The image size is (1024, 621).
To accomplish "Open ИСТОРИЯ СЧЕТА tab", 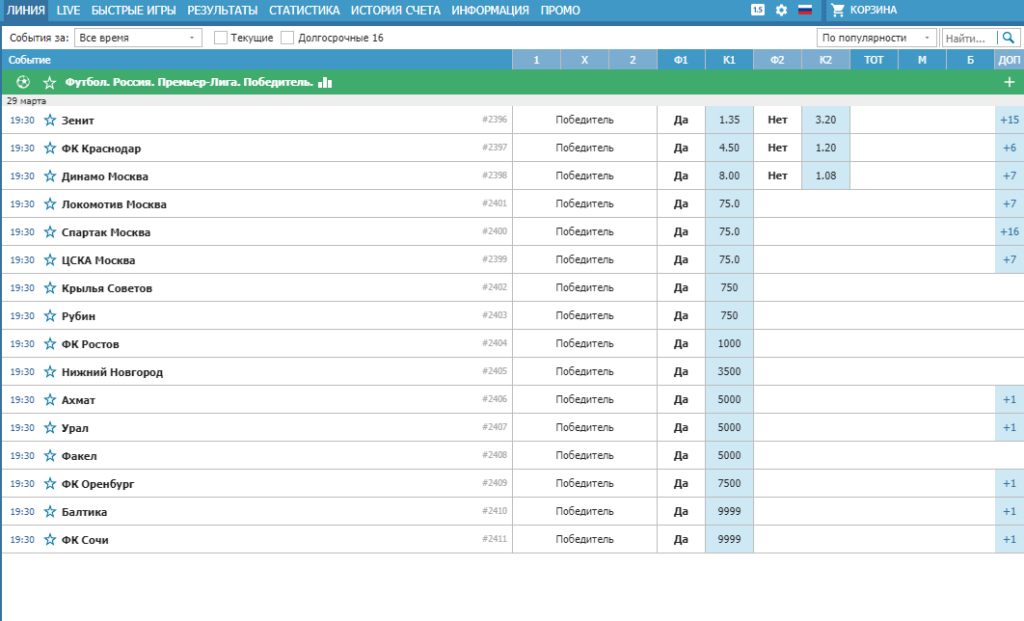I will [x=396, y=10].
